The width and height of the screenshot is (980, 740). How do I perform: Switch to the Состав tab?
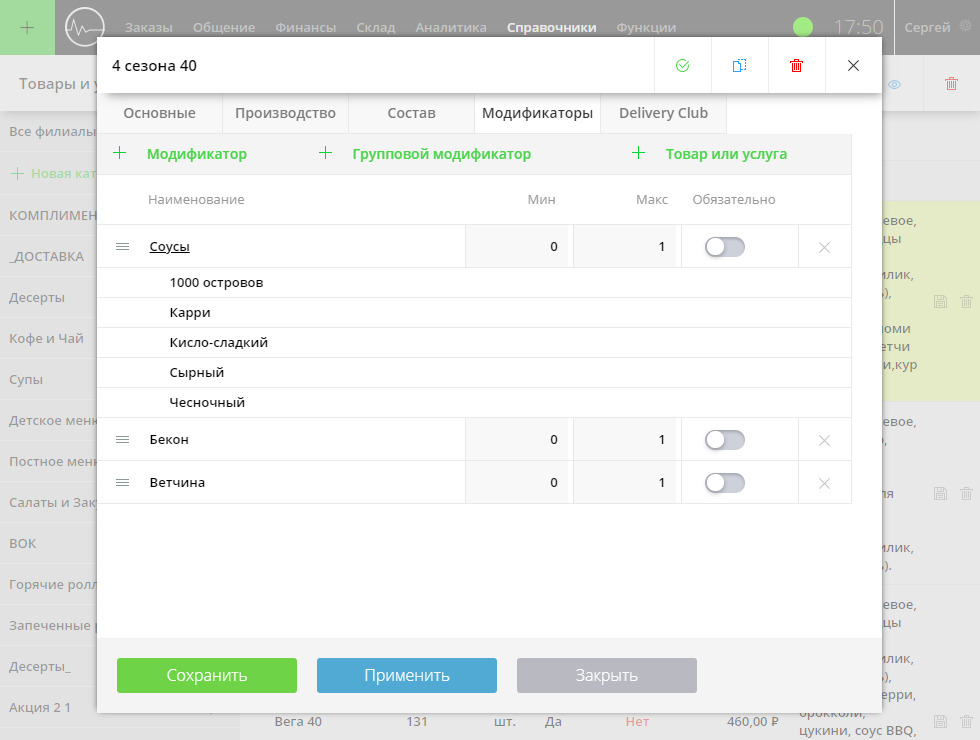coord(411,114)
